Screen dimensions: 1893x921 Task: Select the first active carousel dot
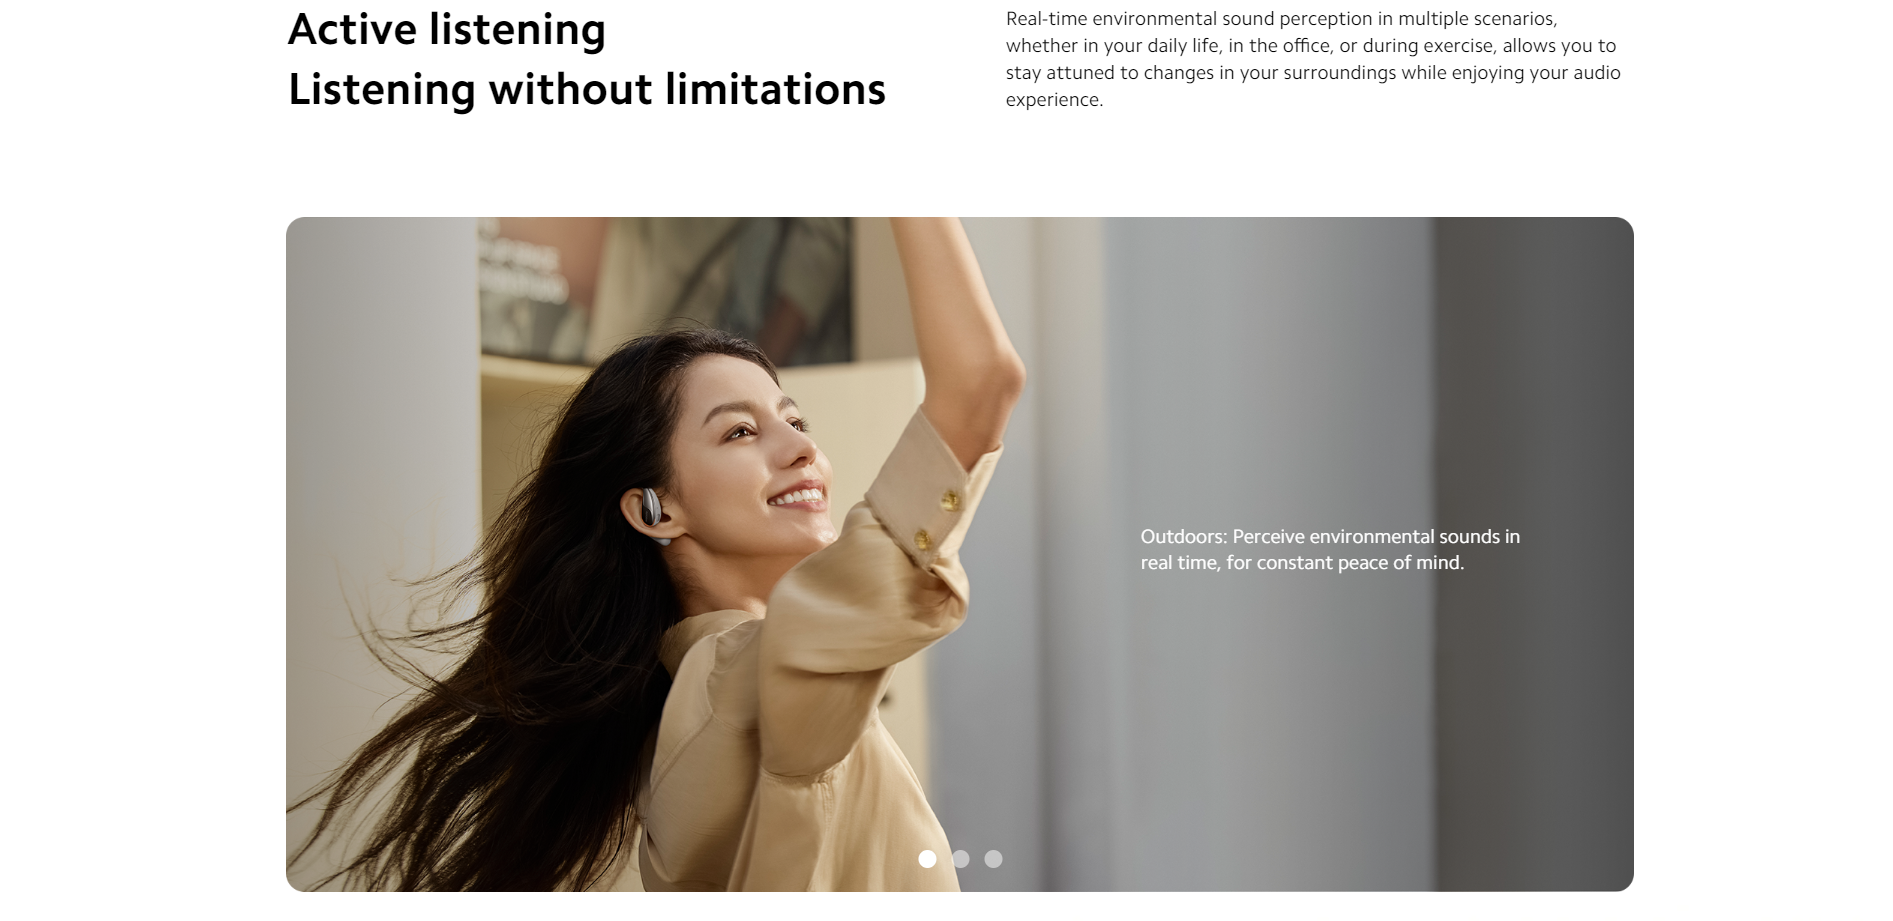(927, 859)
